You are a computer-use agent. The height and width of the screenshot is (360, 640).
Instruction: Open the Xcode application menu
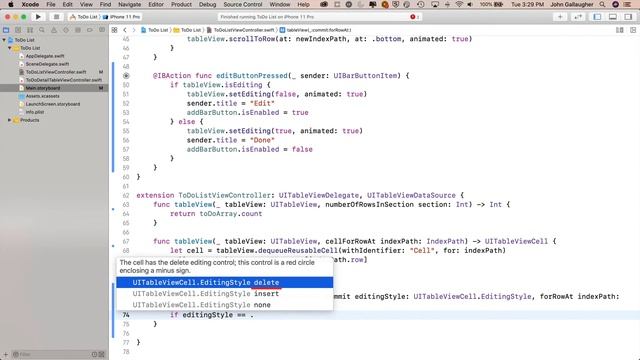pos(30,4)
